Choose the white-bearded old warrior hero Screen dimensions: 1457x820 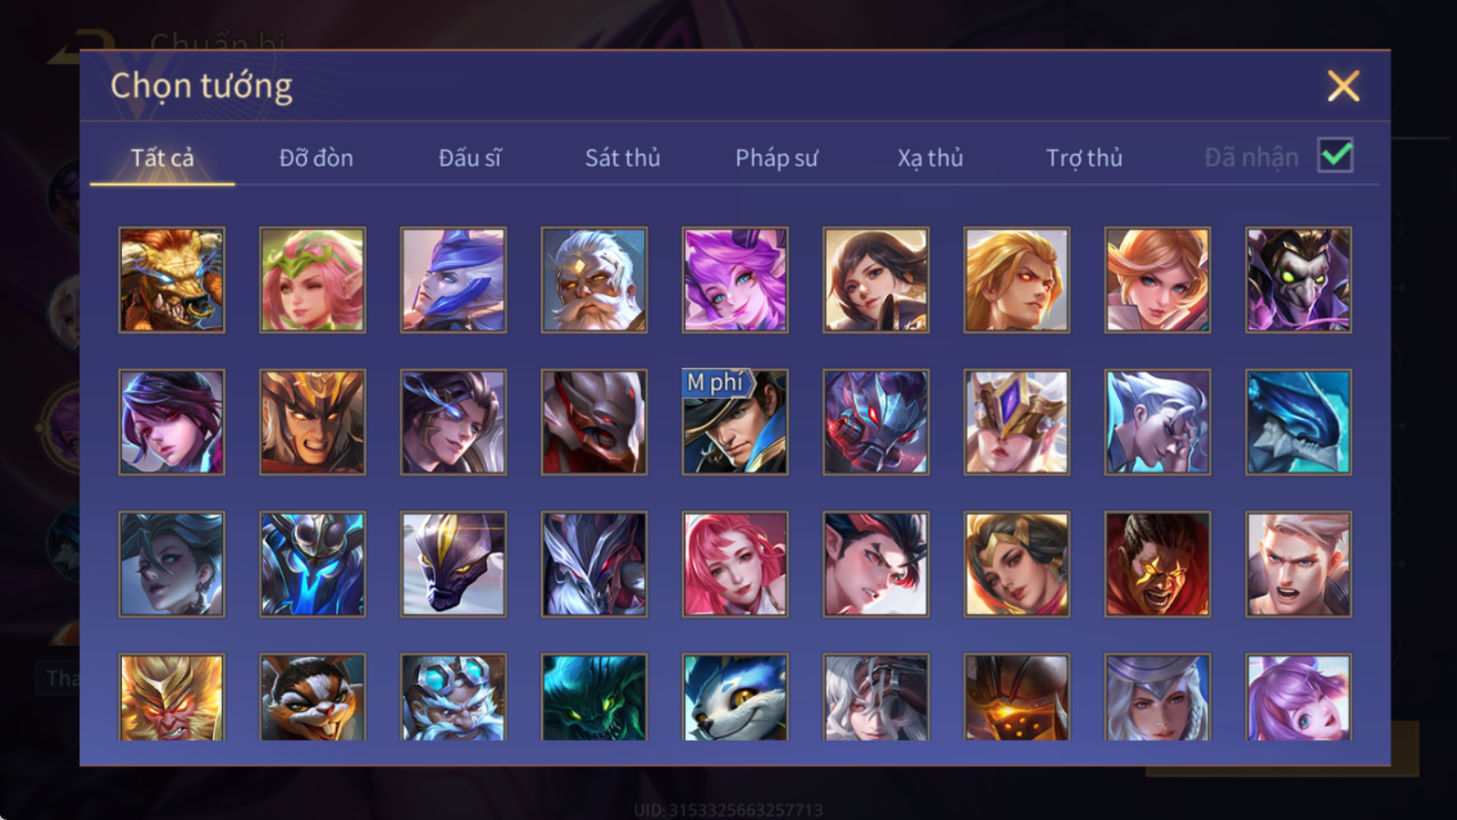click(x=594, y=280)
